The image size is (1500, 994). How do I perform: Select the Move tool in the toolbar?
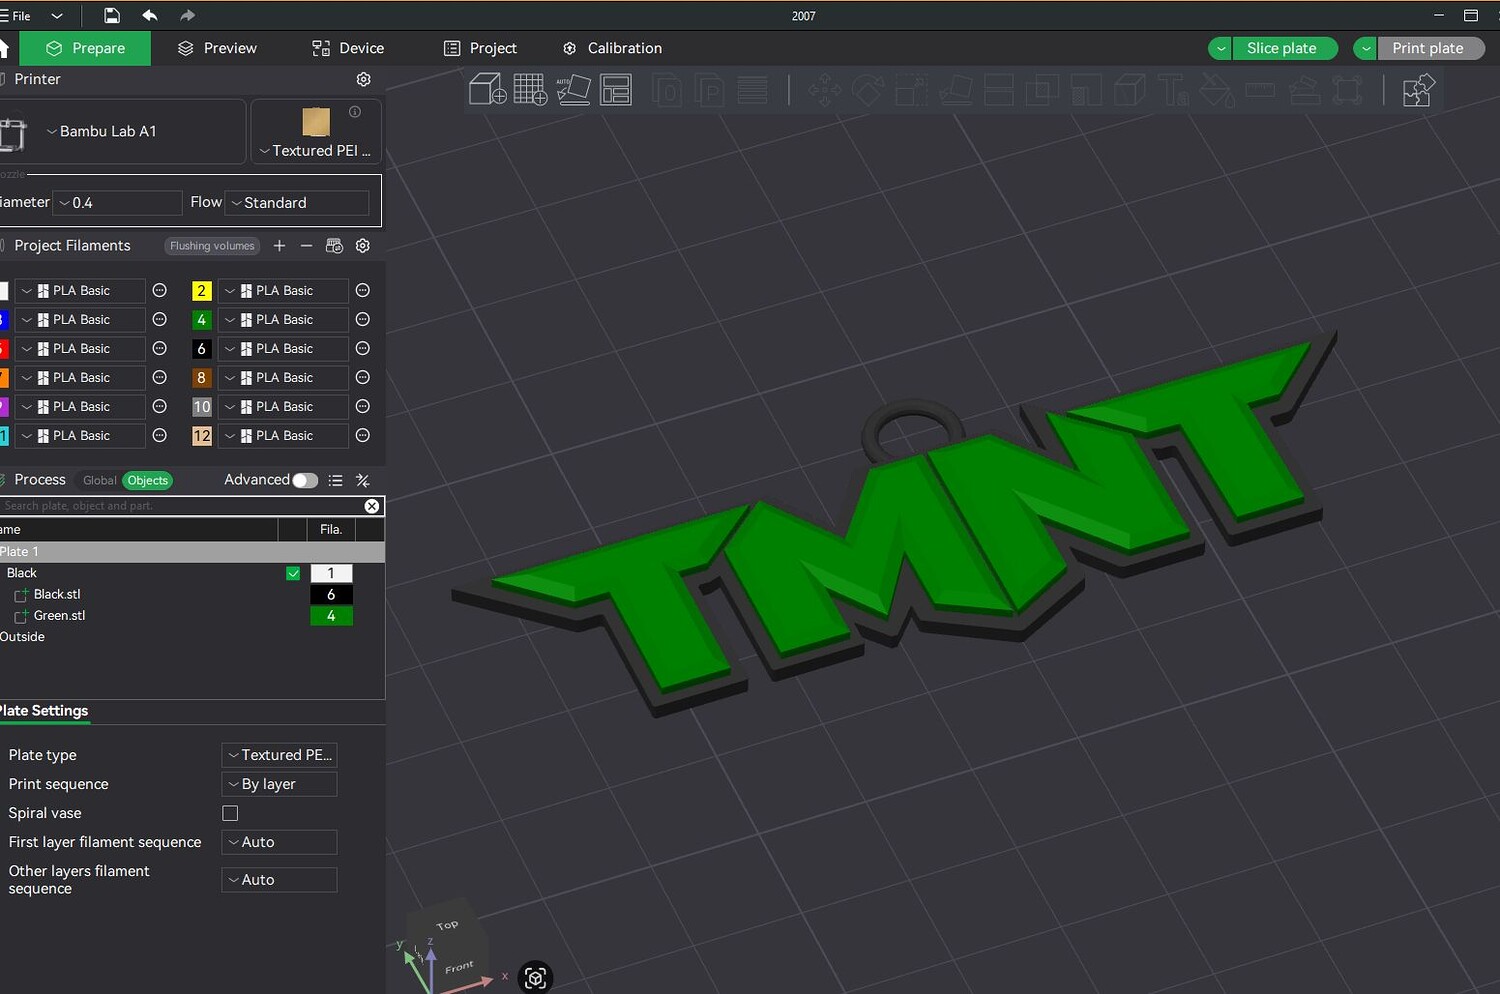pos(824,91)
